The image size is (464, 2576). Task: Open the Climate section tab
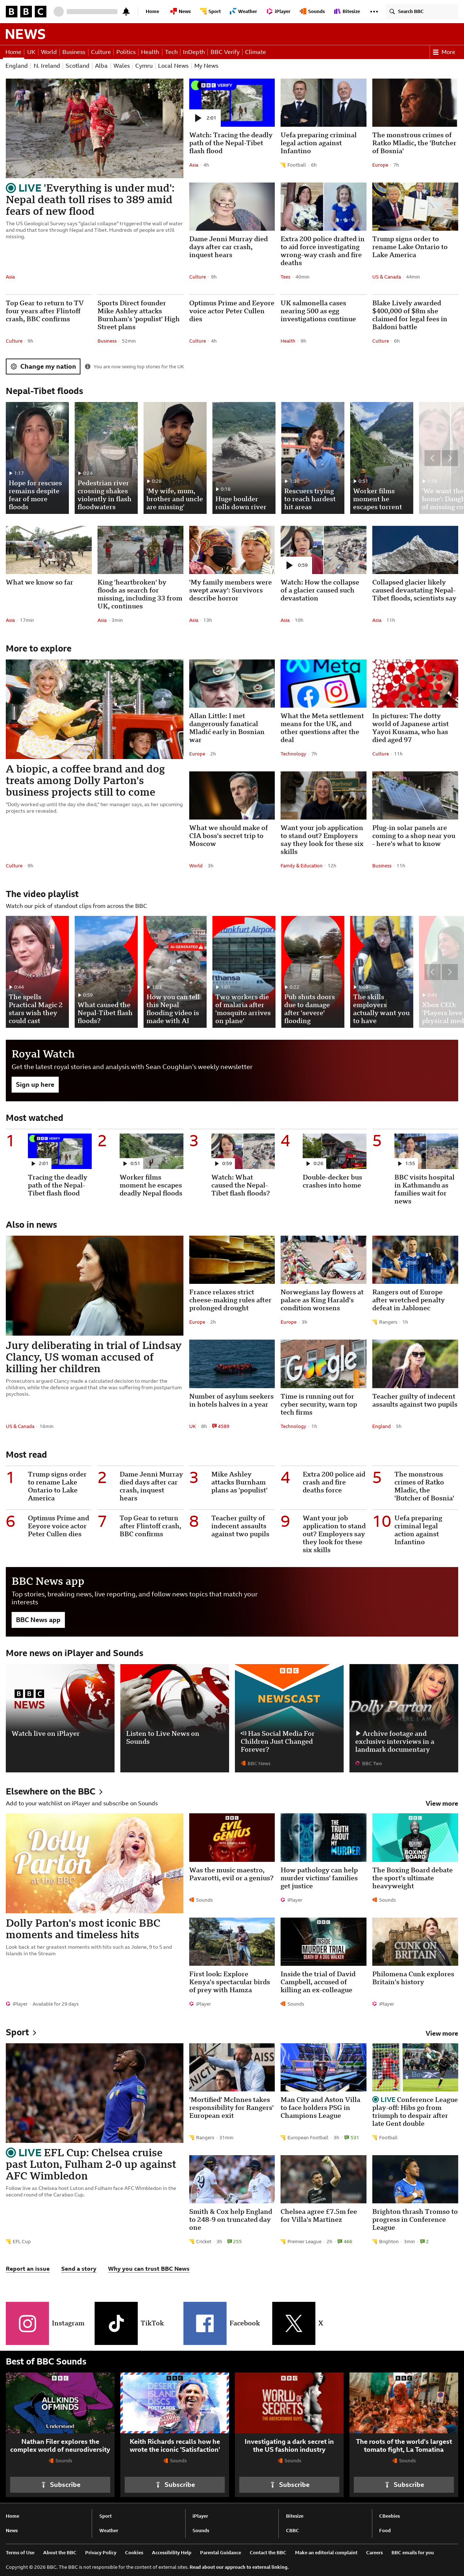256,52
